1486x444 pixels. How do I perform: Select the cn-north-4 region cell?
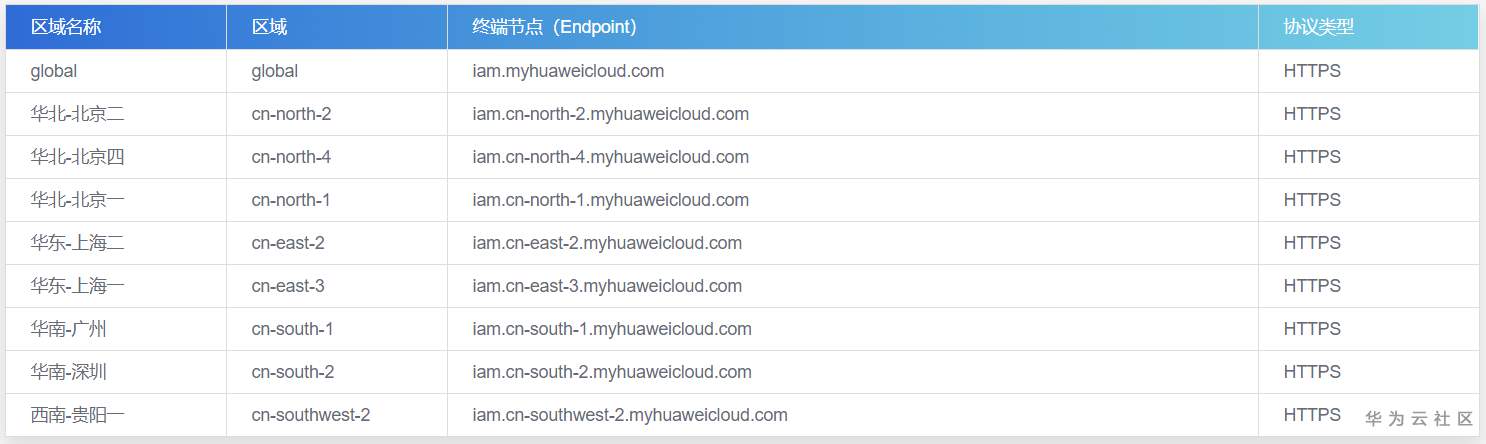coord(291,157)
